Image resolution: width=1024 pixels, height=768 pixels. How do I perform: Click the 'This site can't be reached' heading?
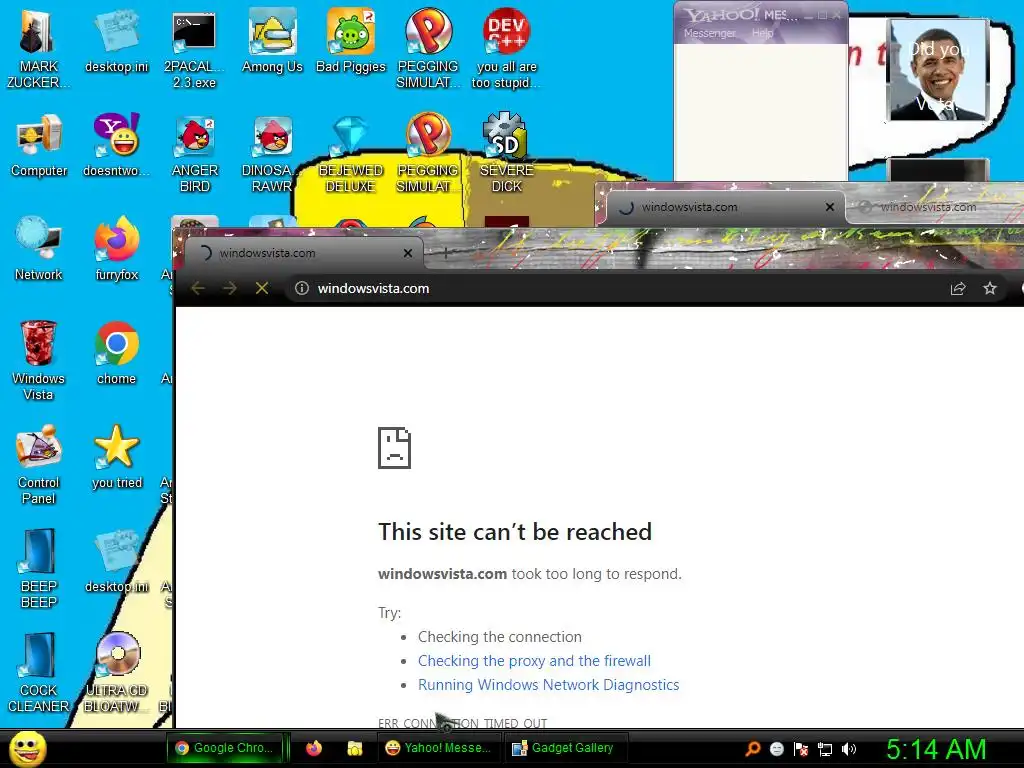515,532
